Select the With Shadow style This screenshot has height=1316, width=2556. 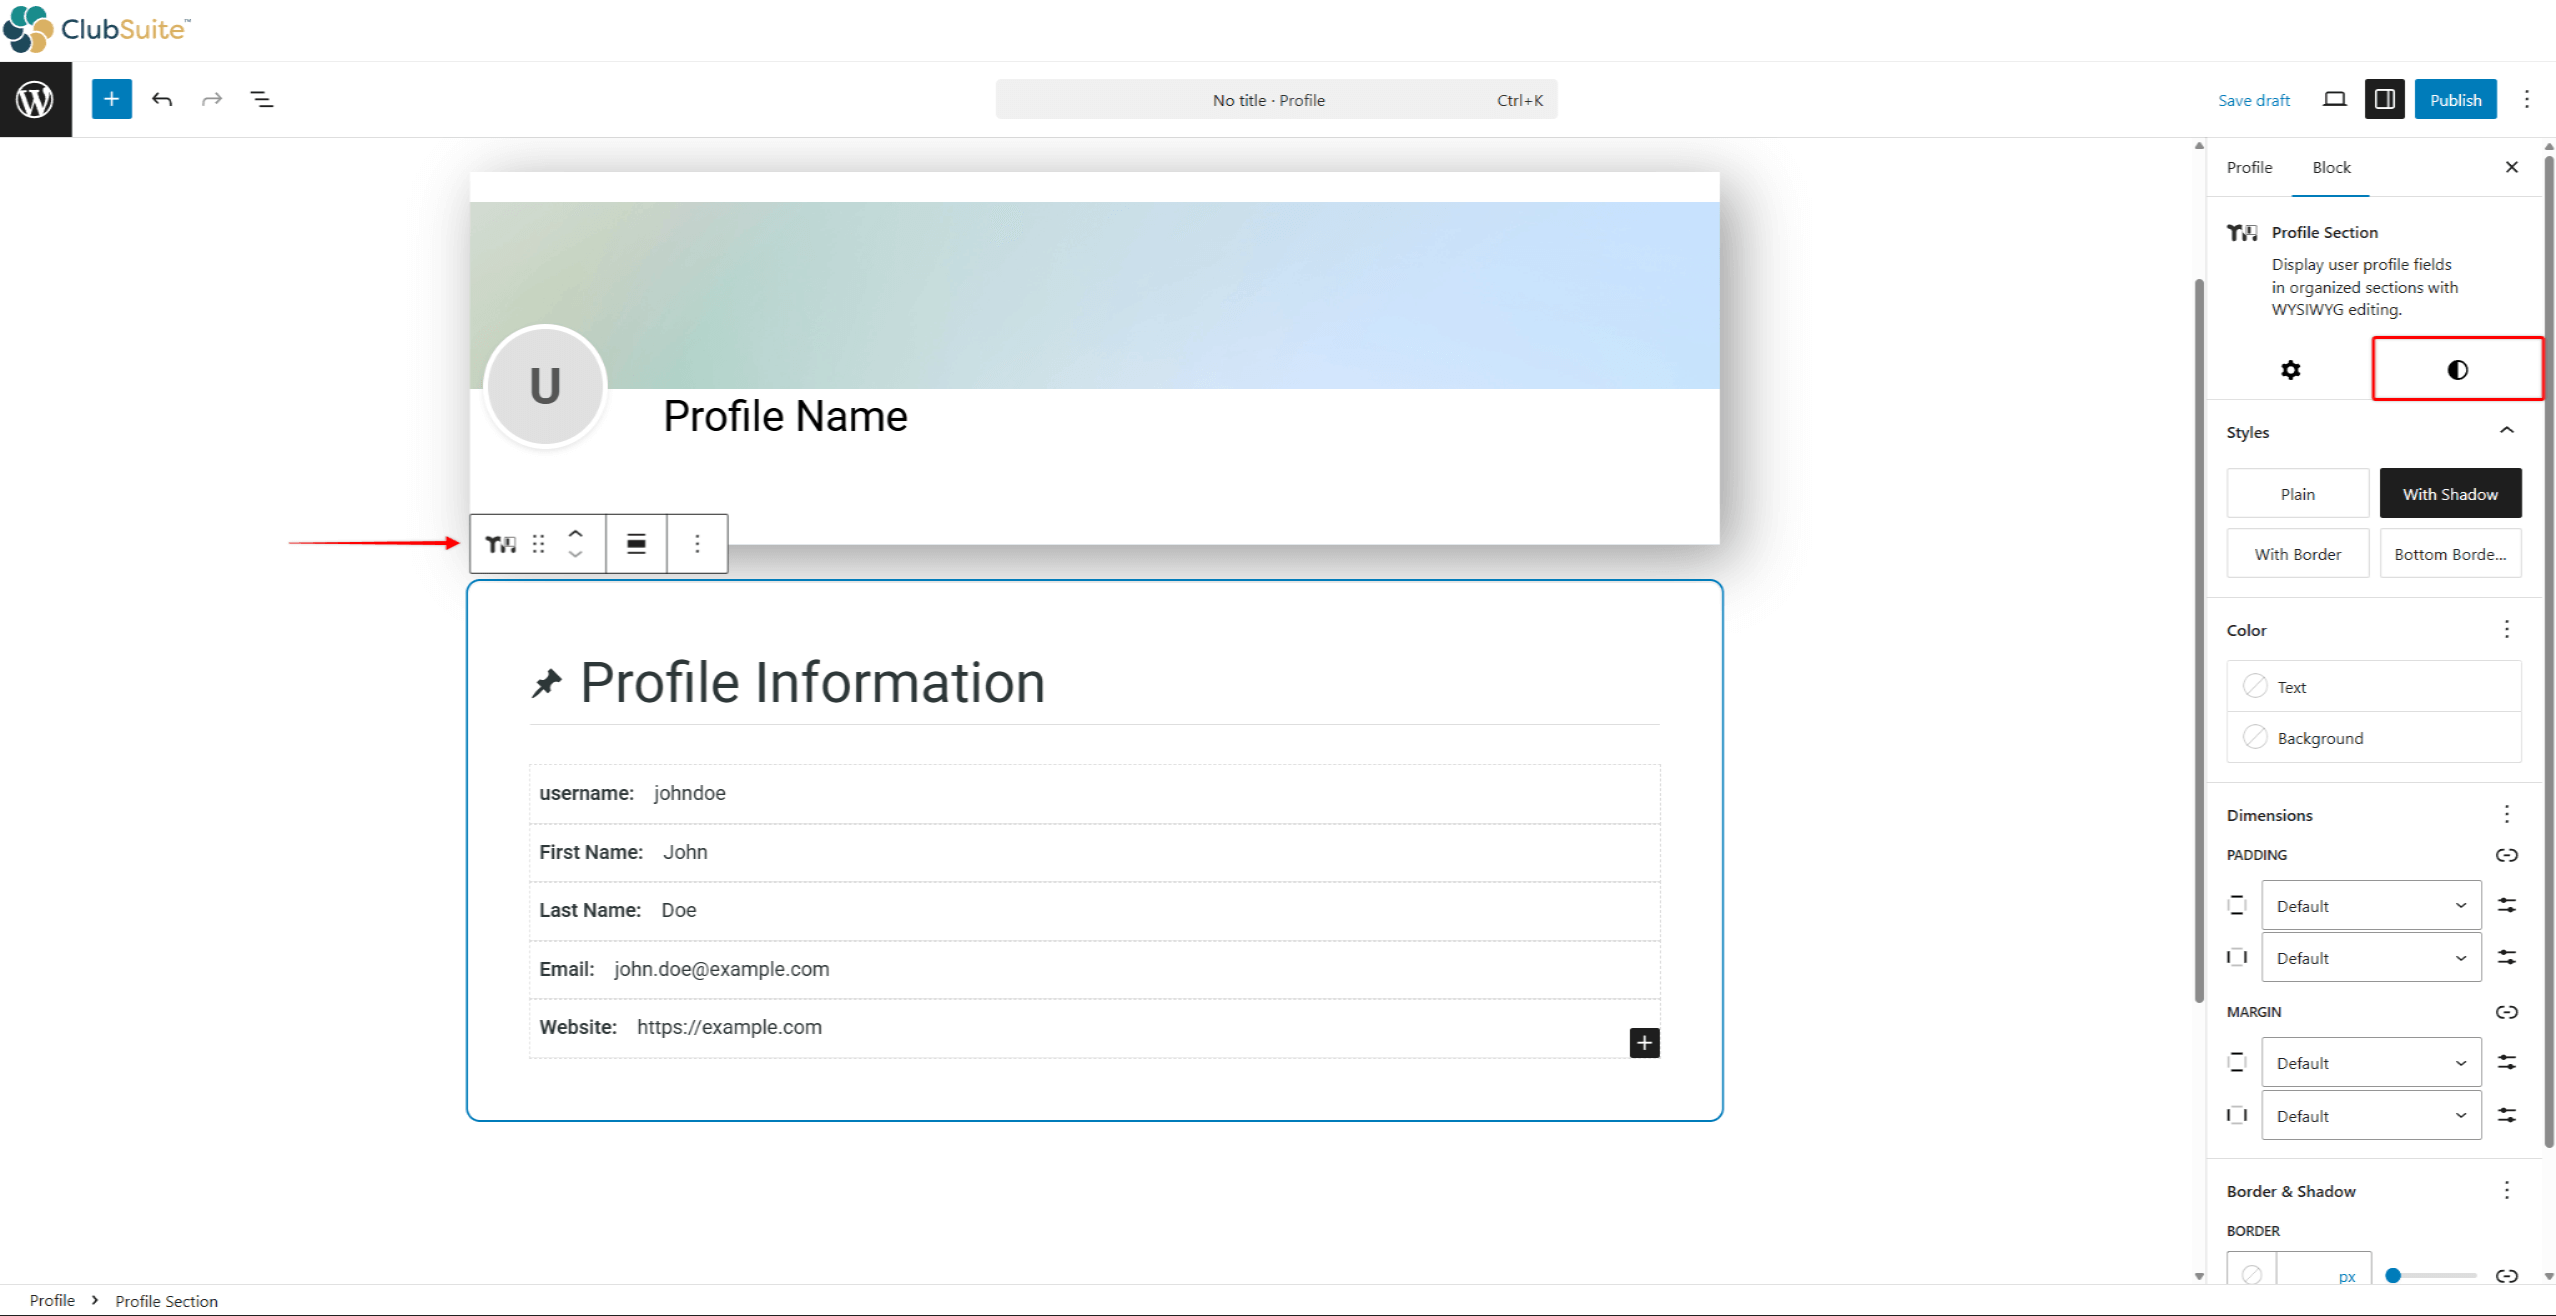[x=2449, y=494]
